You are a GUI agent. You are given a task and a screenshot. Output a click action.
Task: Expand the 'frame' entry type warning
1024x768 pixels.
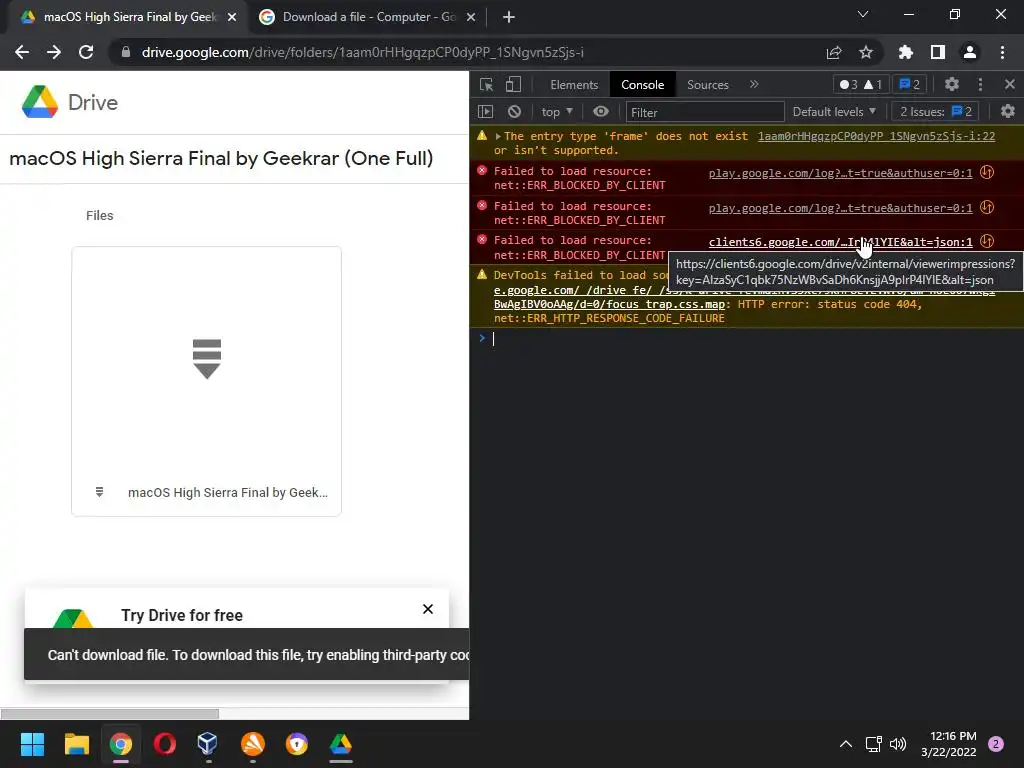(498, 136)
